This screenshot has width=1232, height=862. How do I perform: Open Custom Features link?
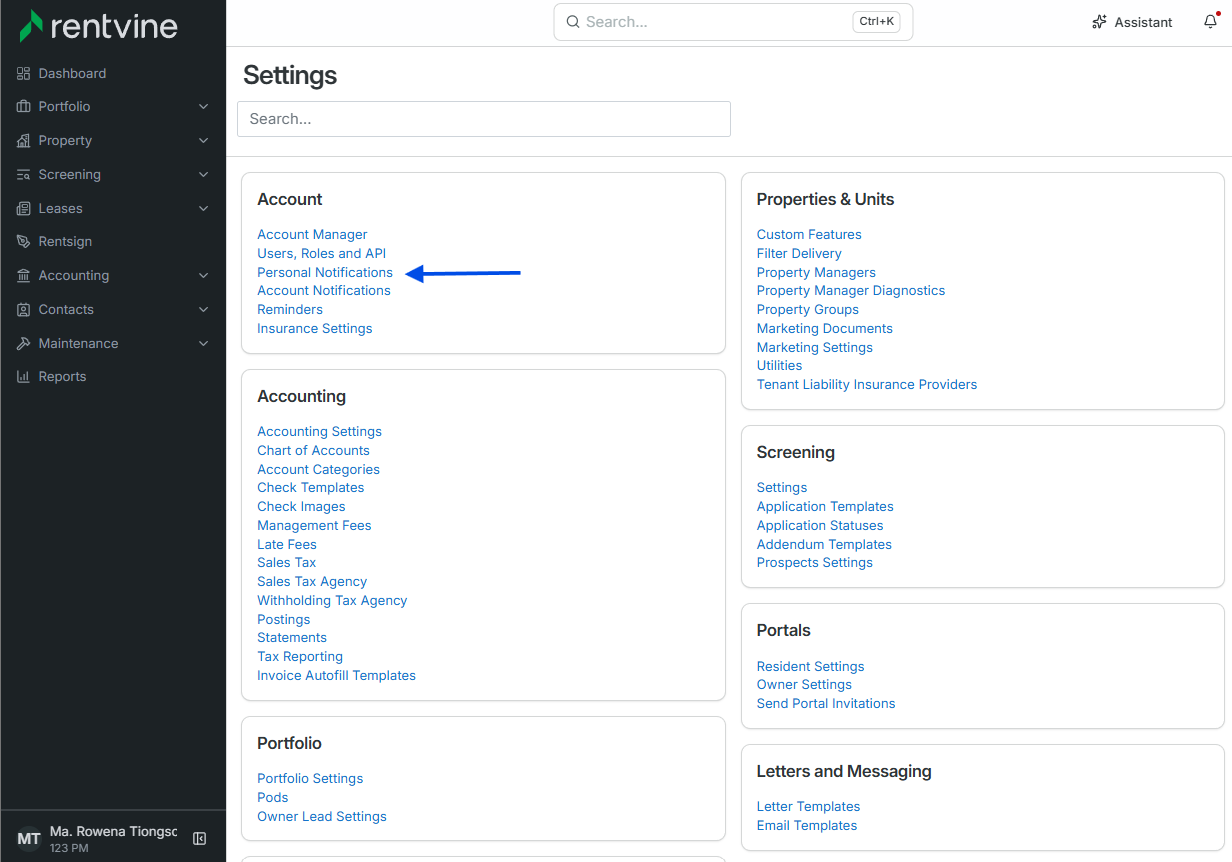tap(809, 234)
